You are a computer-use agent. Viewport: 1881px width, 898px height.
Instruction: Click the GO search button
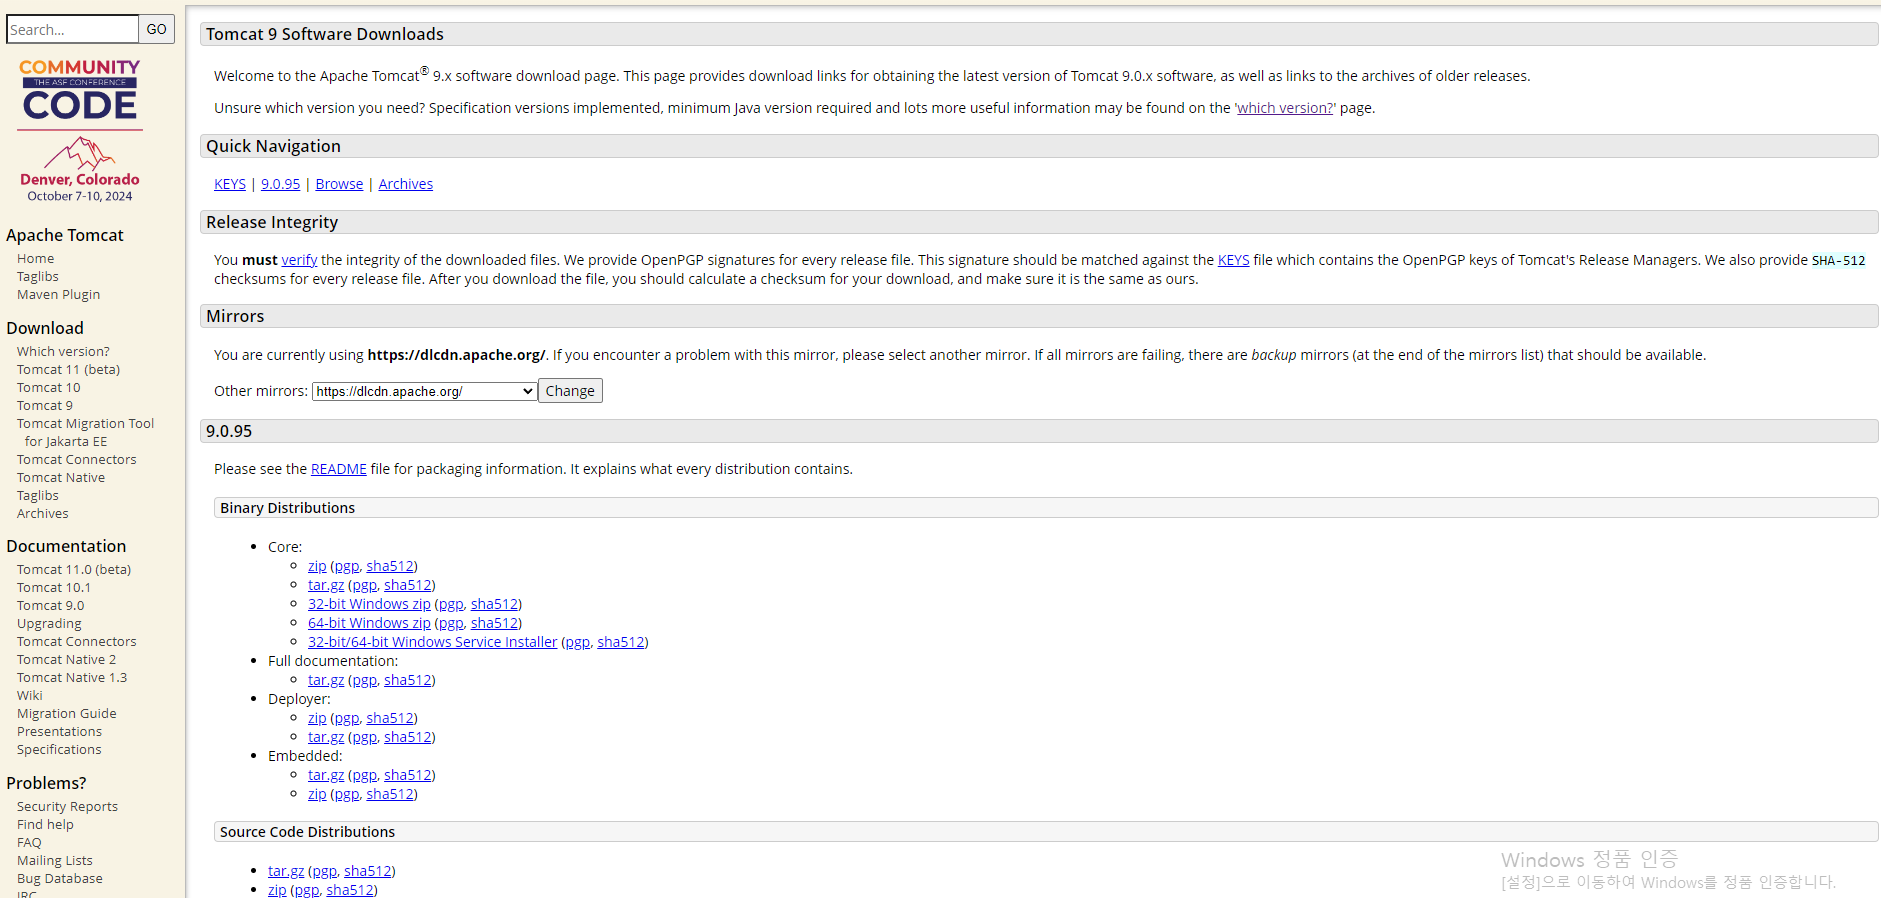157,29
